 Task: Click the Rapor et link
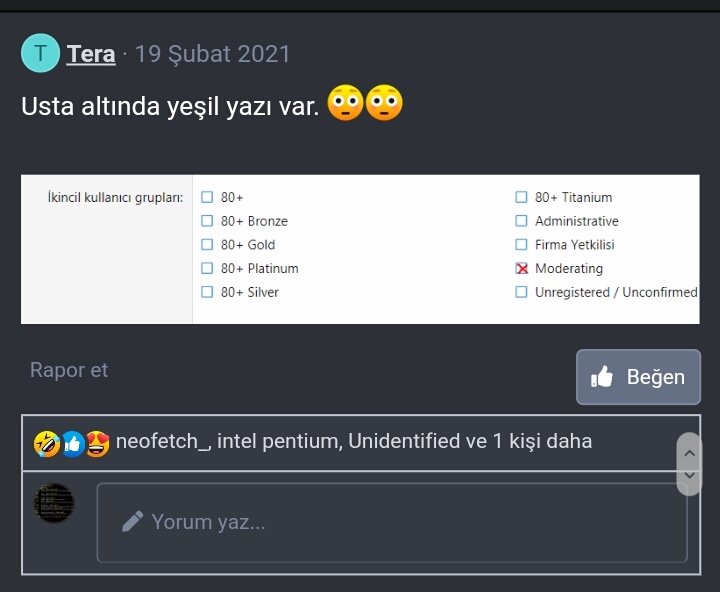point(69,370)
